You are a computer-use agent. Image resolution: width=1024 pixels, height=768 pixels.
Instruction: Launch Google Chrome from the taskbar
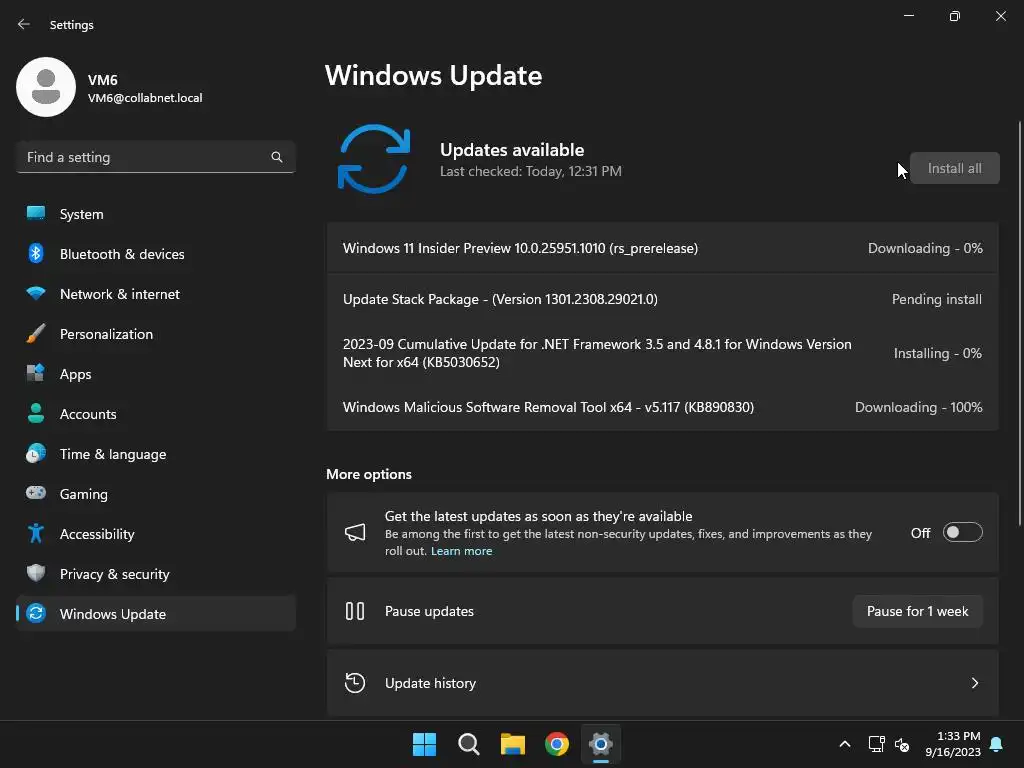pyautogui.click(x=557, y=744)
